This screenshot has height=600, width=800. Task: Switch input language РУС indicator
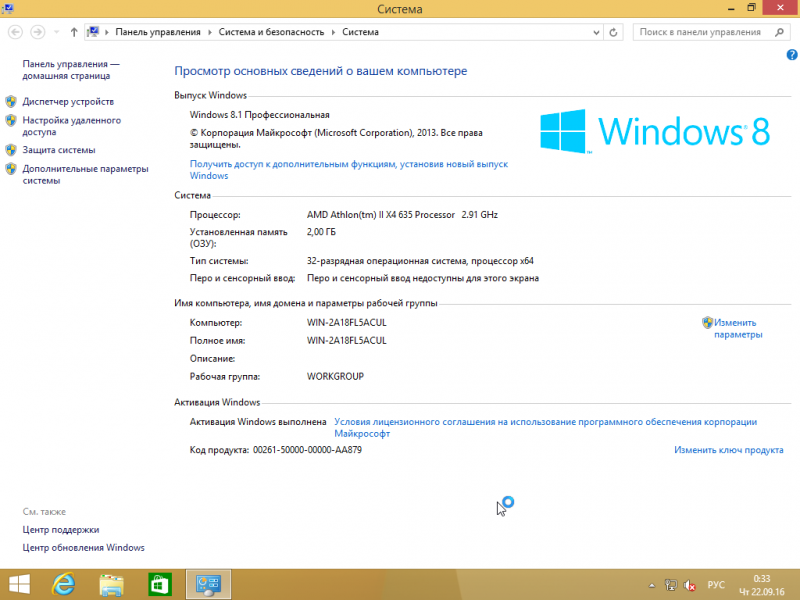point(716,585)
